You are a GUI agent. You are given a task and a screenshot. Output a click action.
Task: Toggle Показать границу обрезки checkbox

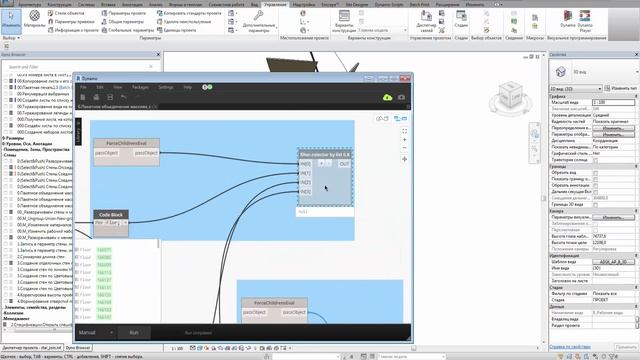596,179
